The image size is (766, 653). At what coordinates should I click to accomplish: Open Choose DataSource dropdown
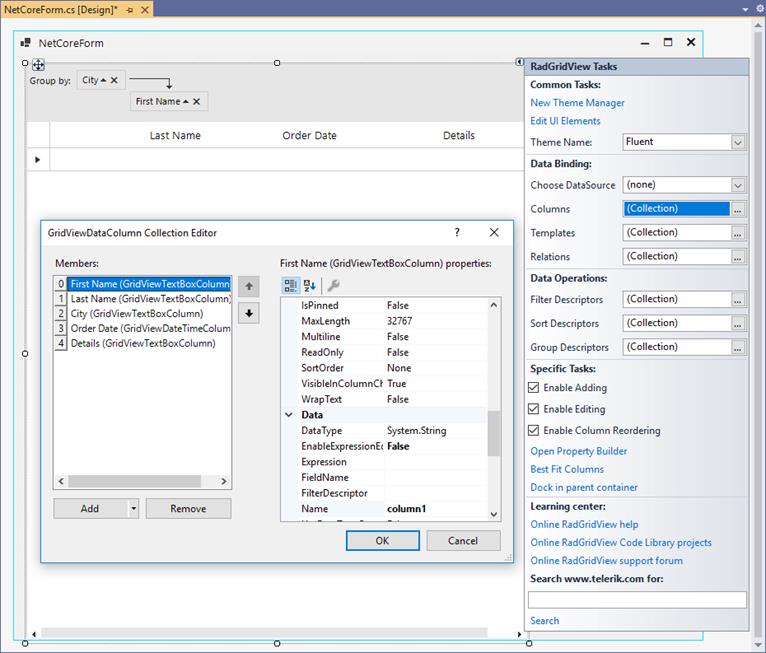click(738, 185)
